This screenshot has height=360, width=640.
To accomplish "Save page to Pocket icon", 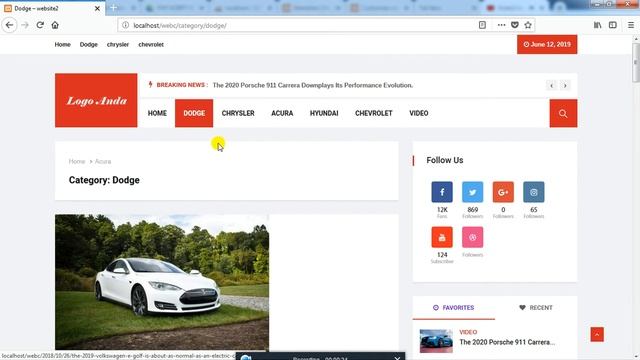I will pyautogui.click(x=515, y=25).
